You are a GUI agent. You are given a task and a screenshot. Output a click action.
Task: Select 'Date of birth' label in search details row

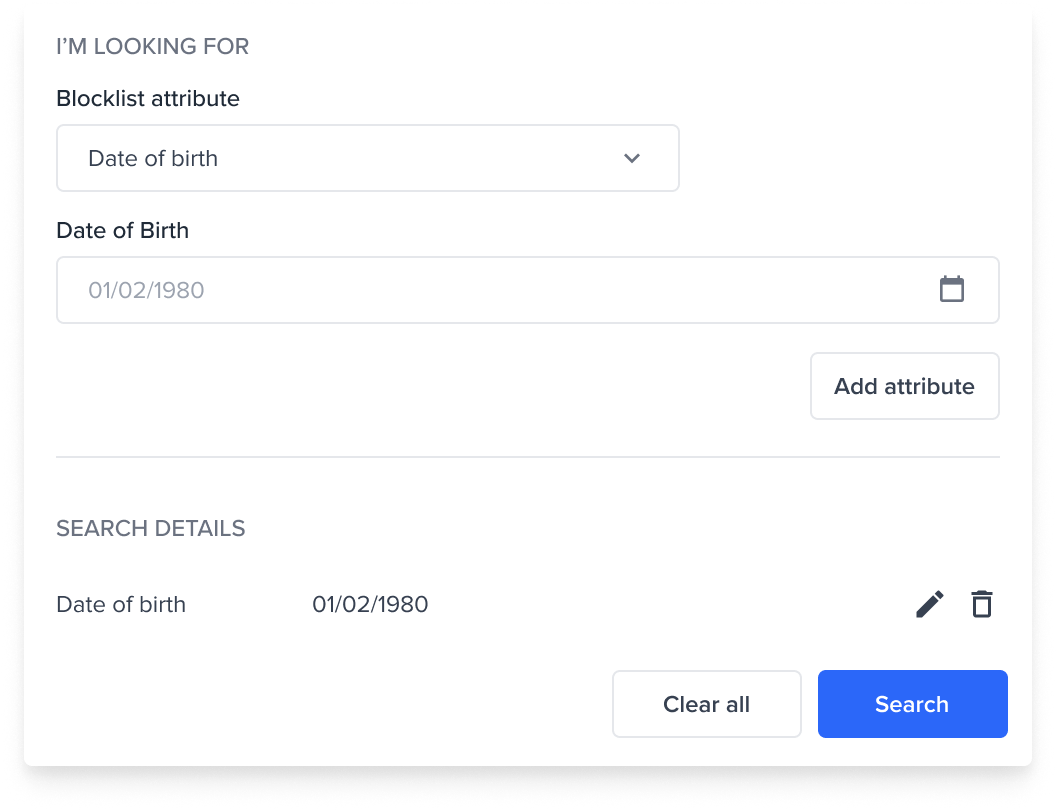(121, 604)
